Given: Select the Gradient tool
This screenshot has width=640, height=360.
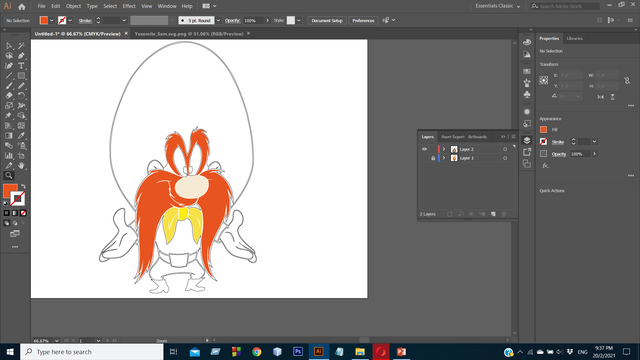Looking at the screenshot, I should [9, 136].
